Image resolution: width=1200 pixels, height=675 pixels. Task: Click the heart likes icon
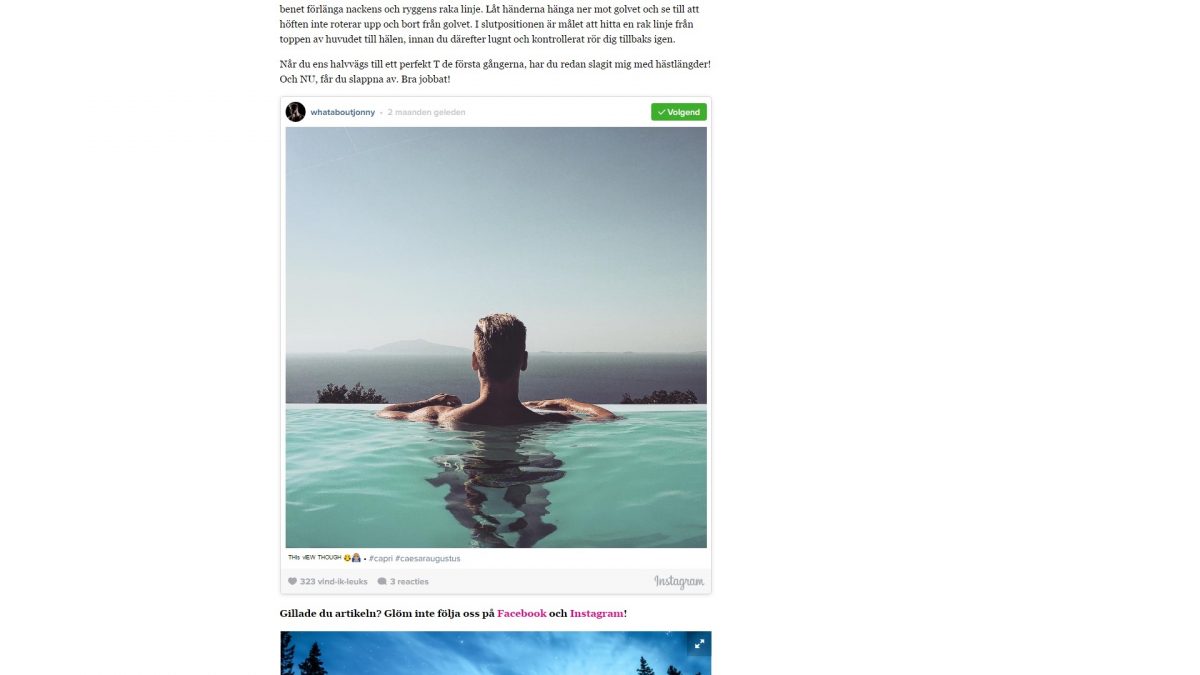[x=293, y=581]
